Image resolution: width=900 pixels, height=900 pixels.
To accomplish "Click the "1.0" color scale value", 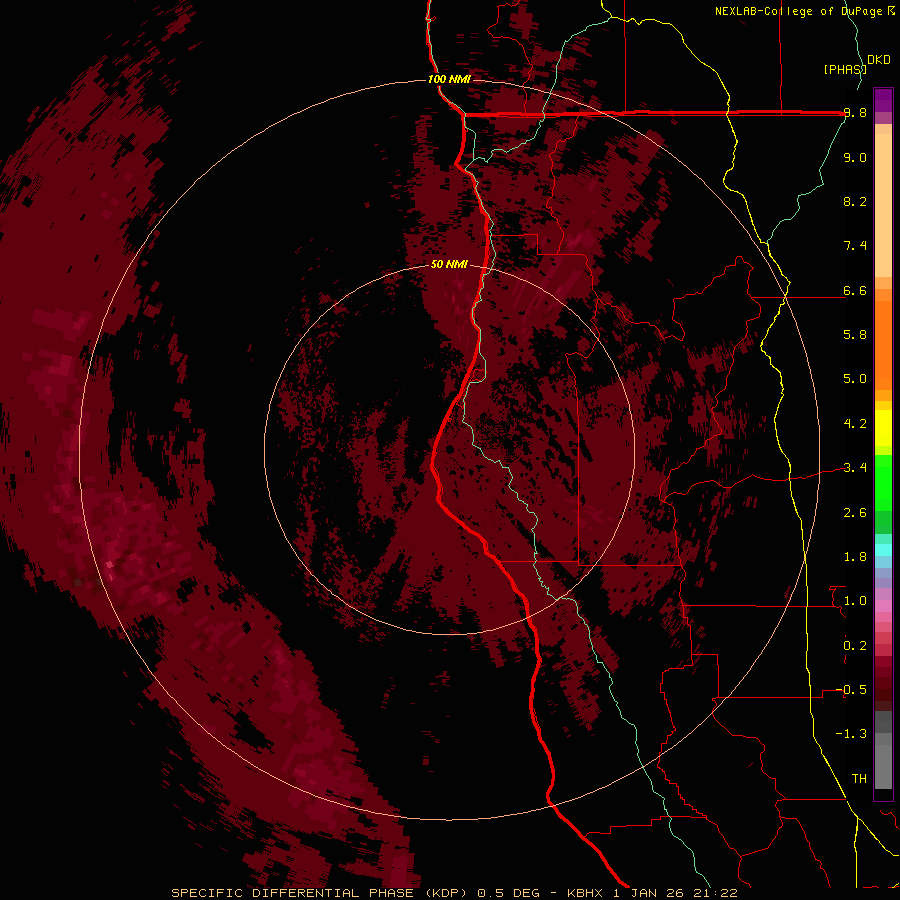I will pos(855,601).
